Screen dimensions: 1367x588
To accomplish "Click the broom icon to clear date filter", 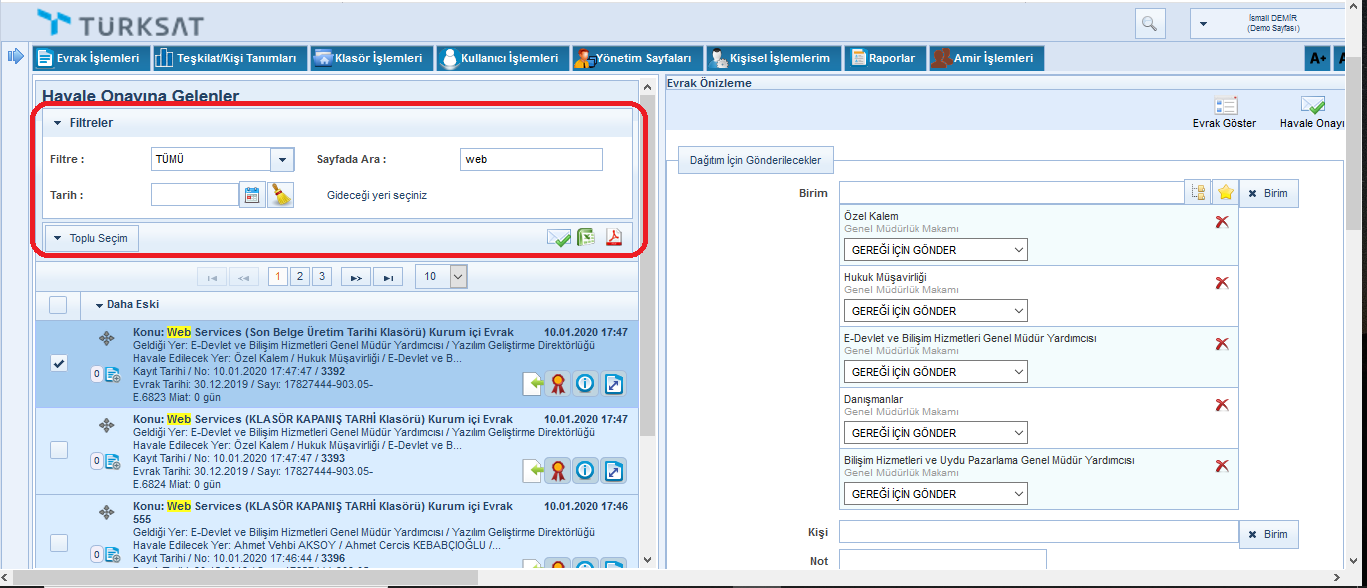I will click(281, 195).
